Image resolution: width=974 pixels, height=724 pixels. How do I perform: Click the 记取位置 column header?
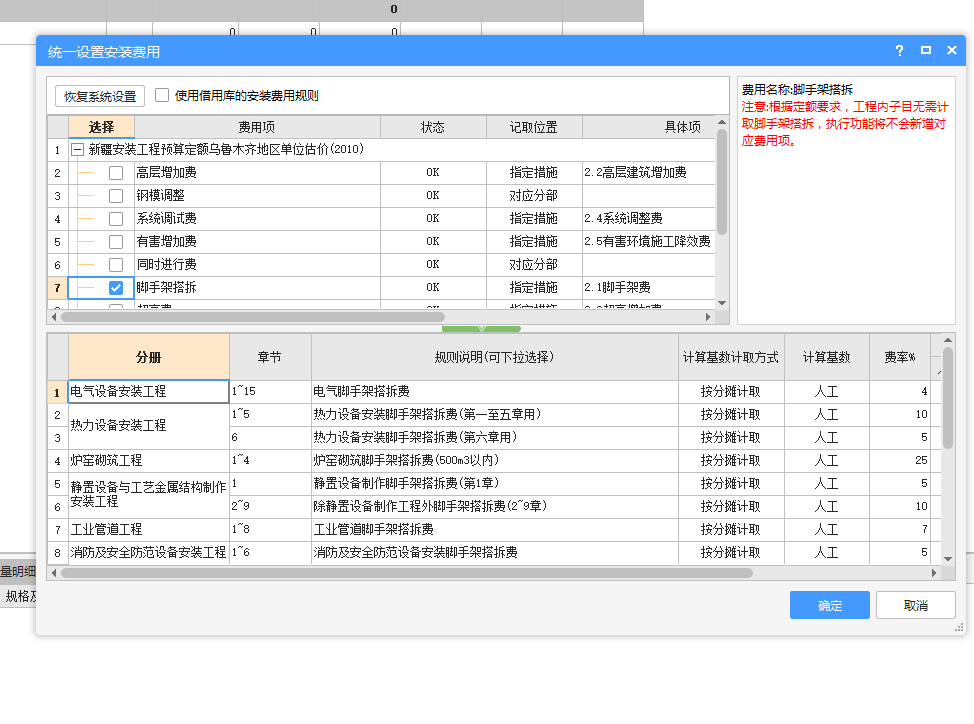pos(534,127)
